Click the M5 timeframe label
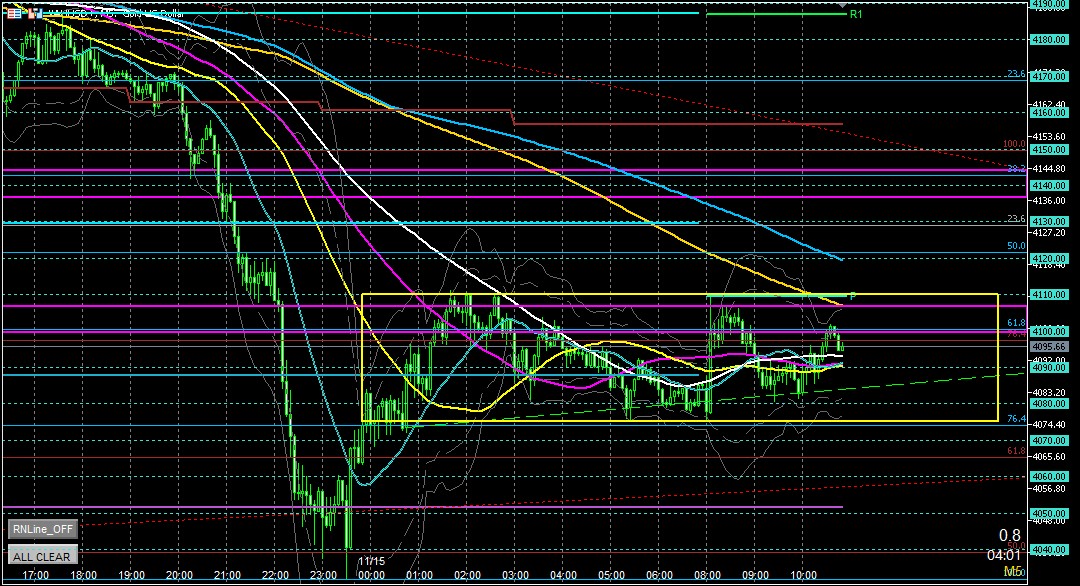This screenshot has height=586, width=1080. coord(1012,571)
